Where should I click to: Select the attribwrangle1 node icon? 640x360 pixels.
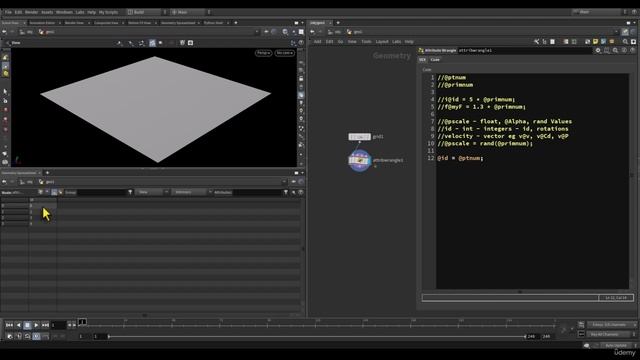click(360, 161)
